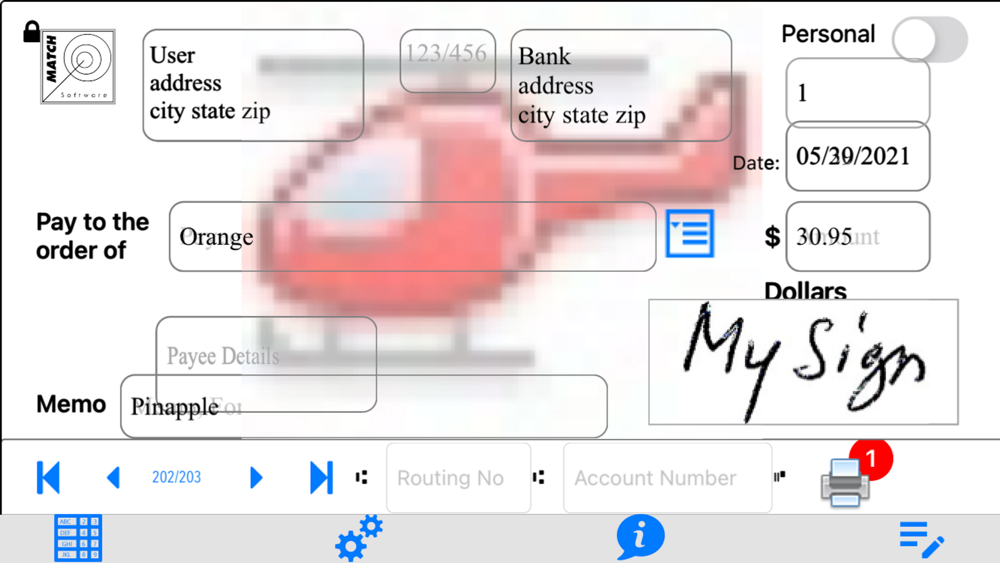Screen dimensions: 1000x563
Task: Go to the next check record
Action: click(x=256, y=478)
